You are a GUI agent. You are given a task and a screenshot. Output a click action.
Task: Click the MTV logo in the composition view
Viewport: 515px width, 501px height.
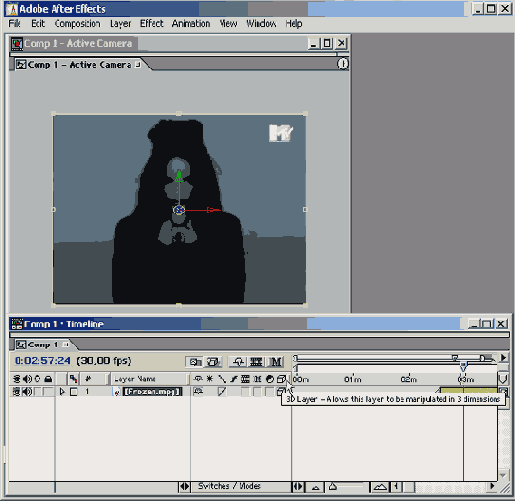tap(281, 133)
